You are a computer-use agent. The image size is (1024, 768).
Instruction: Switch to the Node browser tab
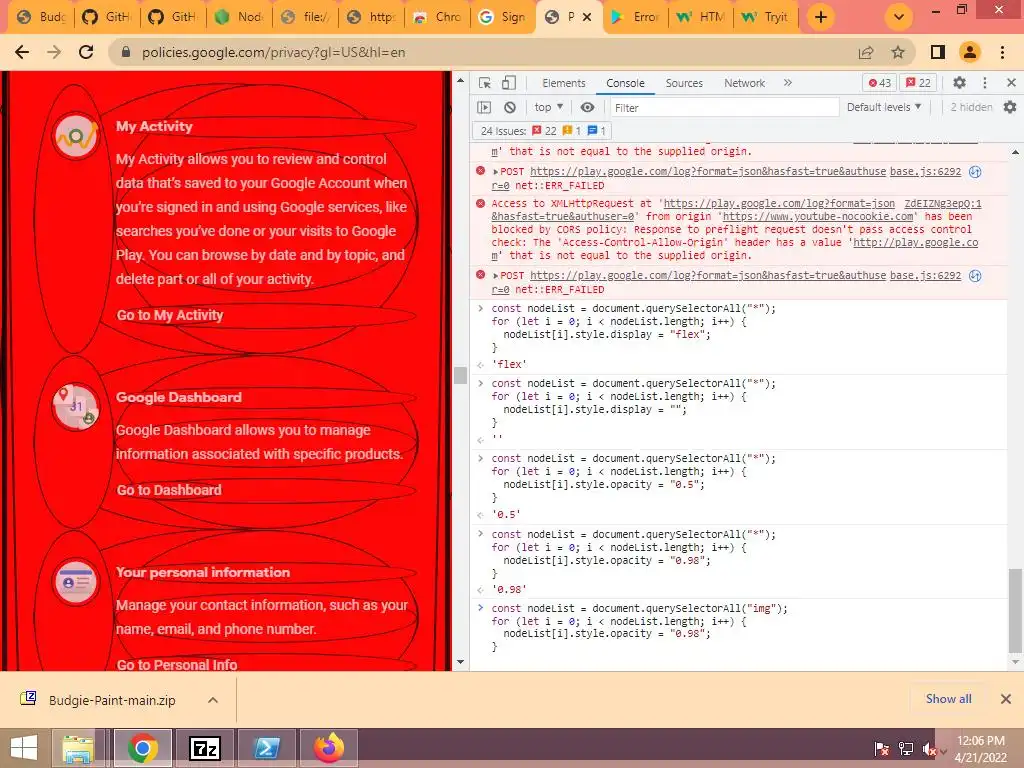pyautogui.click(x=240, y=17)
